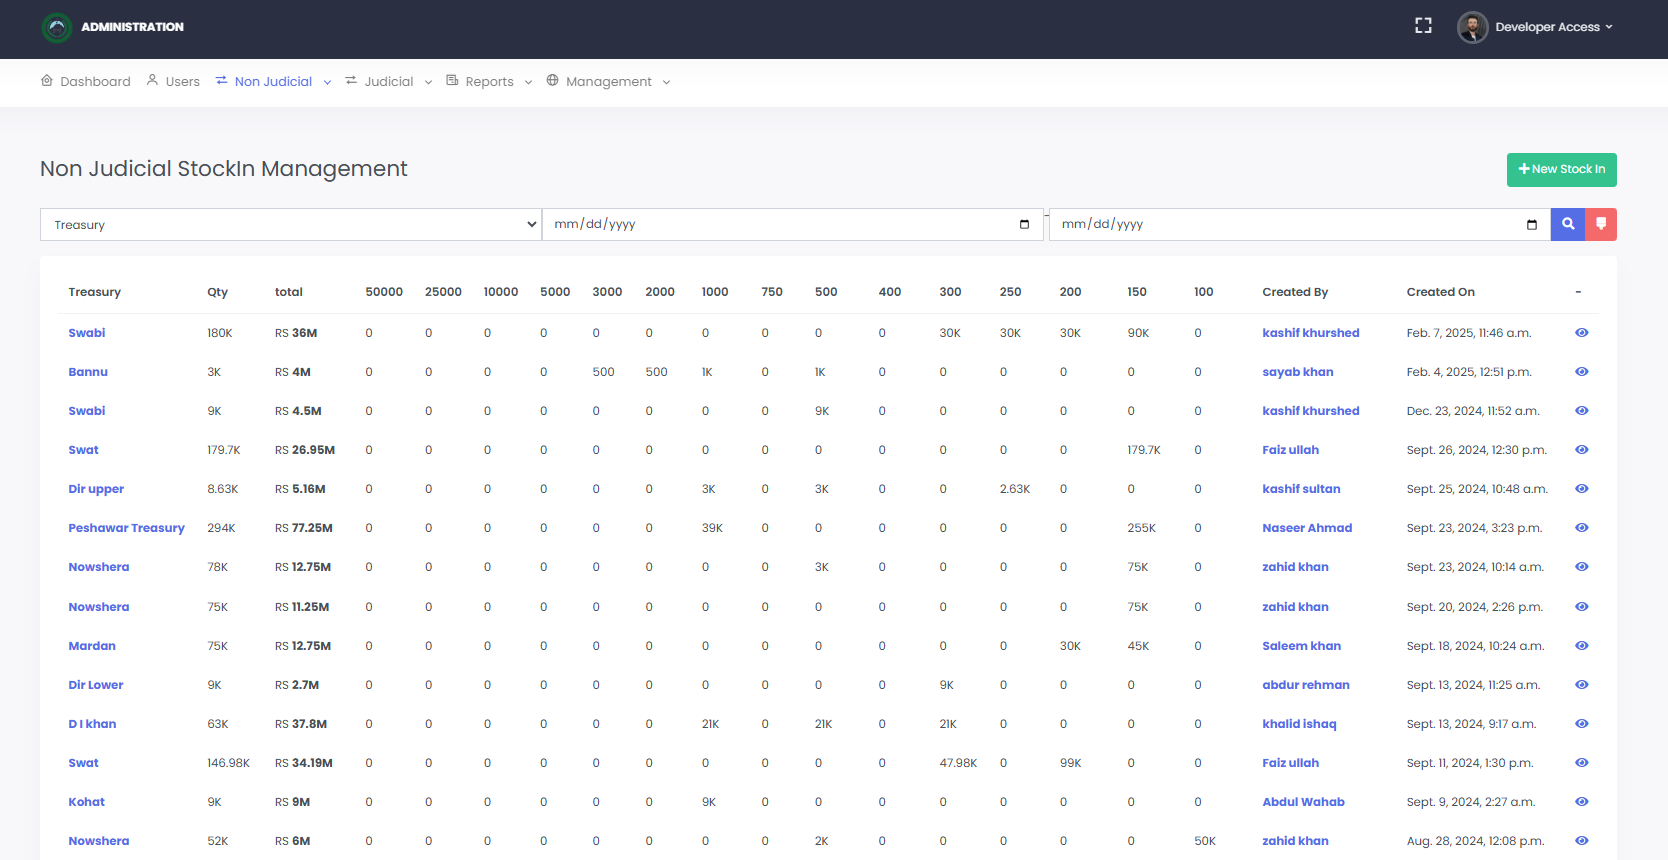Viewport: 1668px width, 860px height.
Task: View Dir Lower entry eye icon
Action: point(1582,685)
